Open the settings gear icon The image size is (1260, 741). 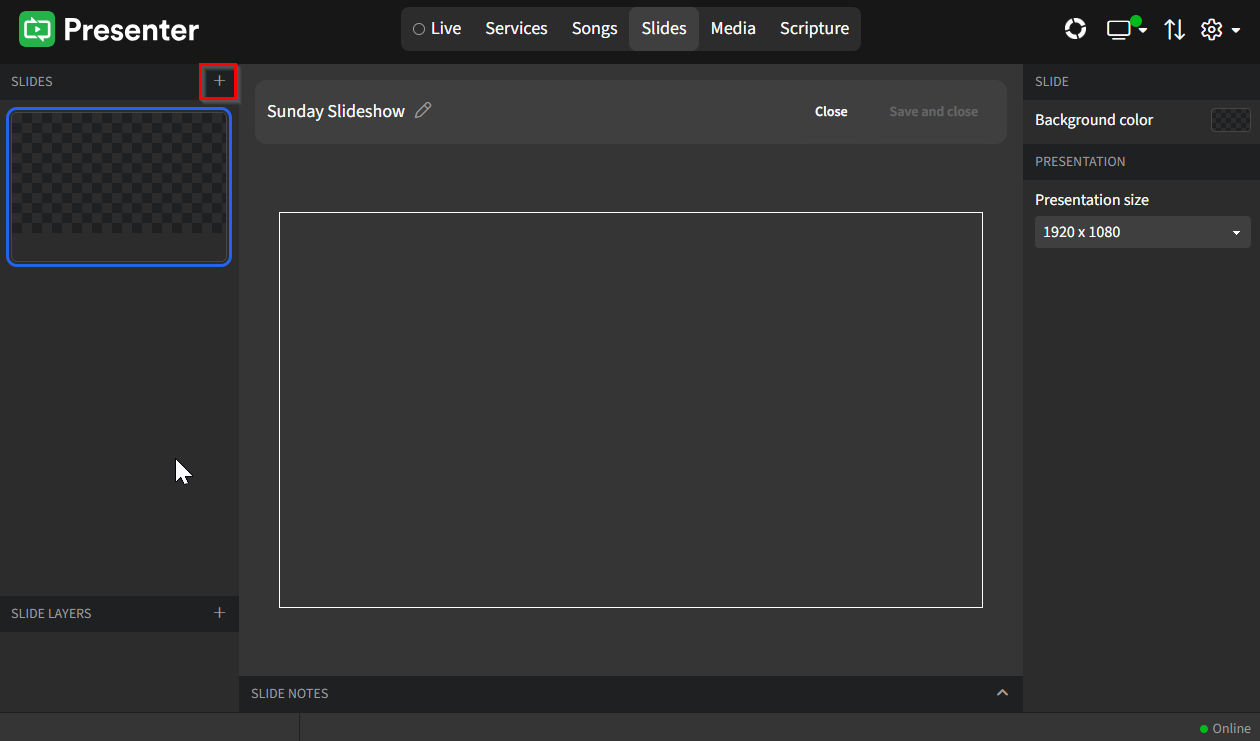click(1212, 29)
